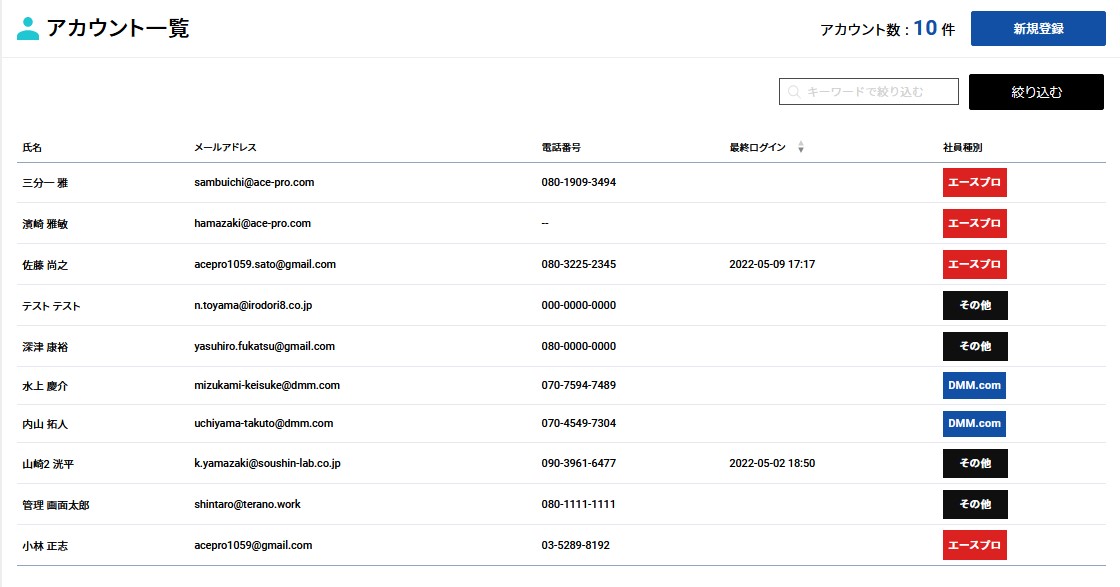
Task: Click the エースプロ badge for 三分一 雅
Action: 974,183
